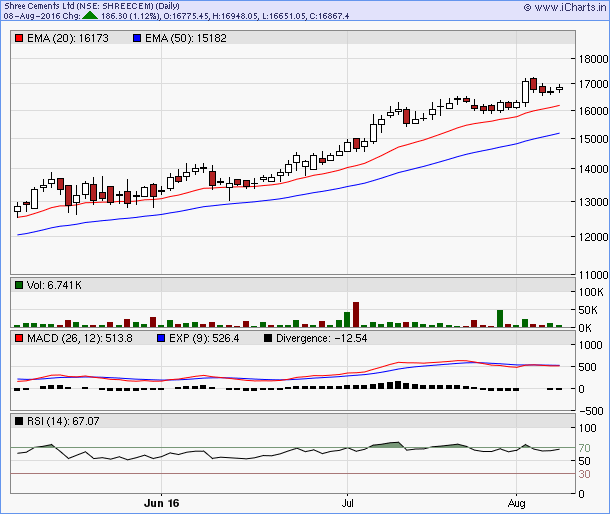Click the 'EXP (9): 526.4' label
This screenshot has height=514, width=610.
pyautogui.click(x=204, y=338)
